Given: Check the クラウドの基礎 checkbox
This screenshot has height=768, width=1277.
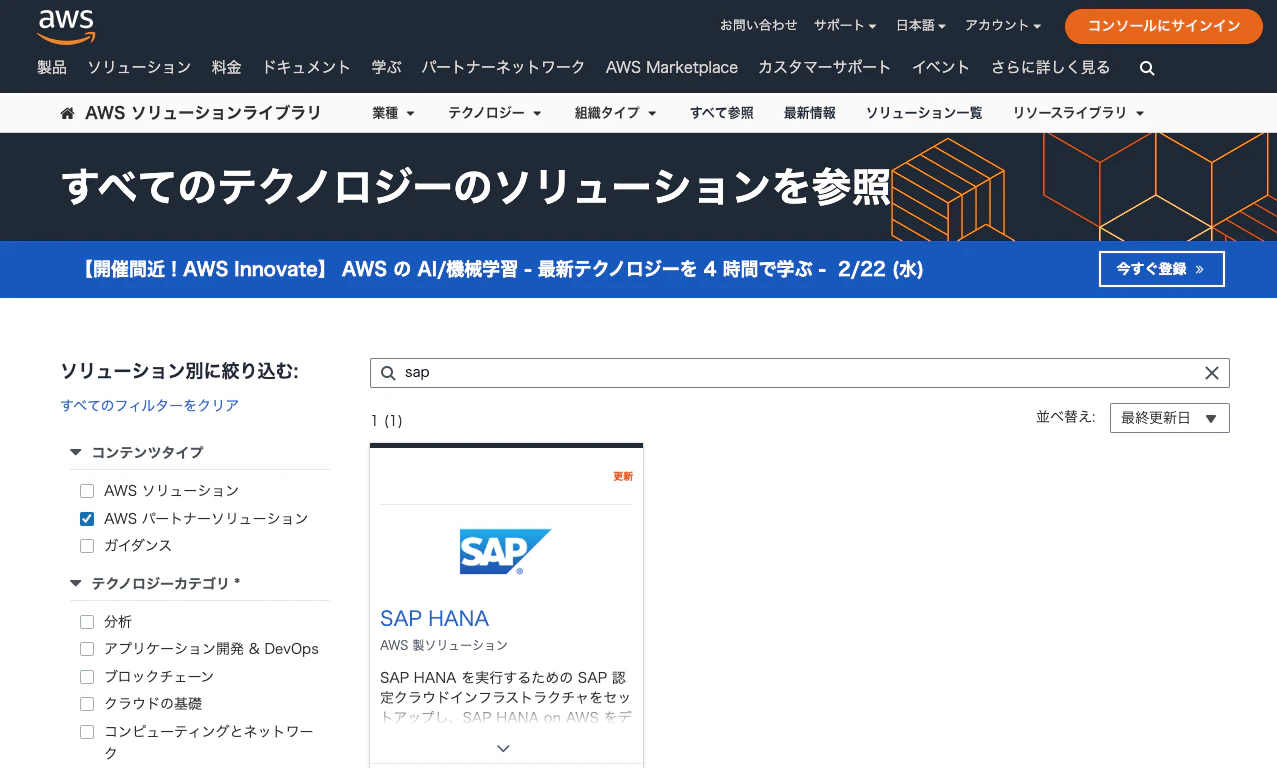Looking at the screenshot, I should point(87,704).
